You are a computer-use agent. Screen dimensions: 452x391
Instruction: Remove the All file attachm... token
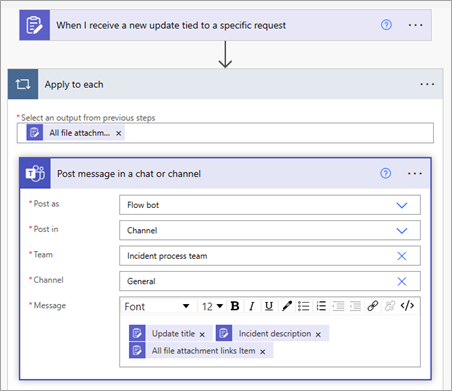click(x=118, y=133)
